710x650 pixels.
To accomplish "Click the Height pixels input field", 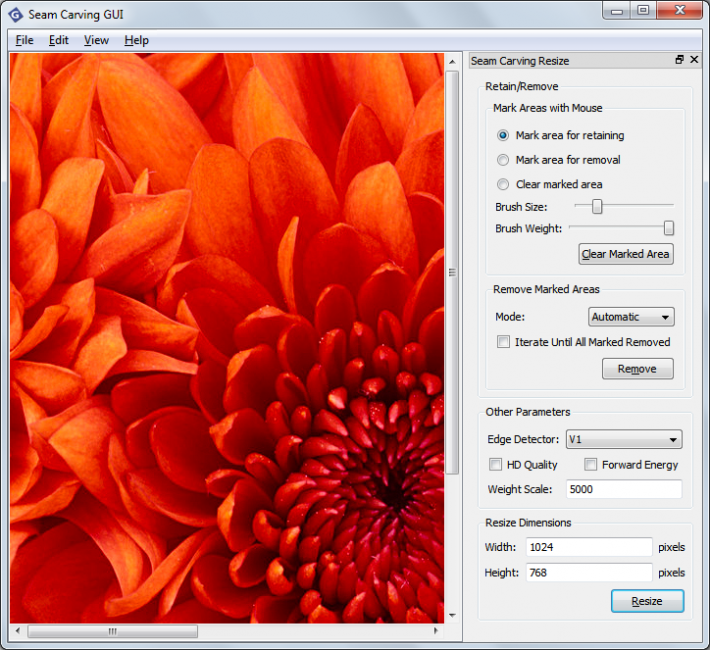I will (x=589, y=573).
